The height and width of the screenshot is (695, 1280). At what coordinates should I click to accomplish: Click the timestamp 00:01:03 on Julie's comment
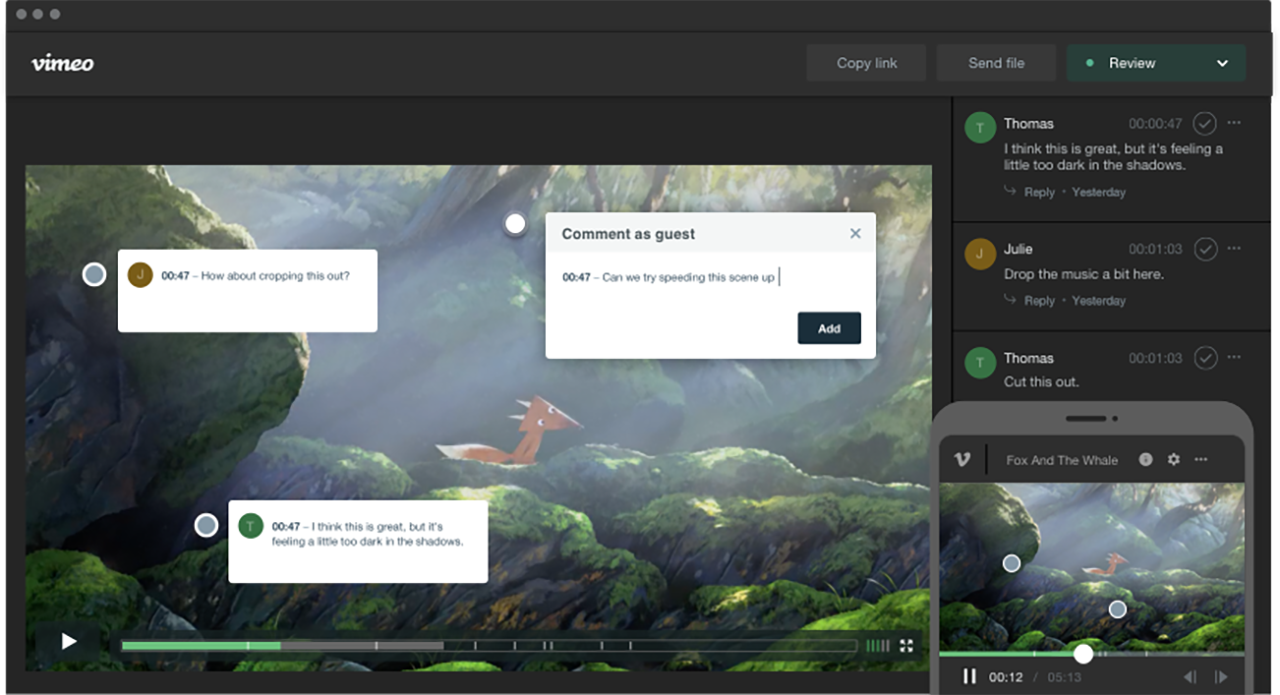click(x=1155, y=249)
